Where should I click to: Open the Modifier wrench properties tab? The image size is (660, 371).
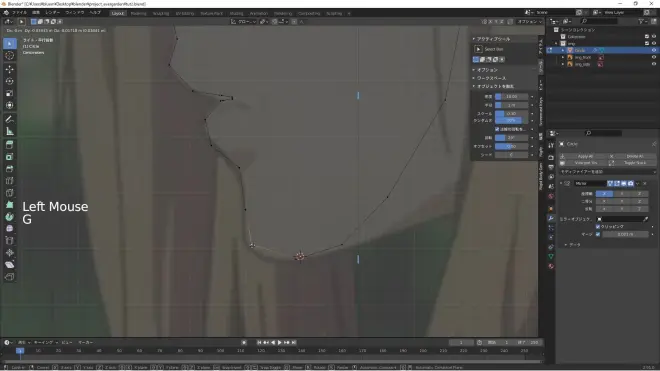click(551, 218)
